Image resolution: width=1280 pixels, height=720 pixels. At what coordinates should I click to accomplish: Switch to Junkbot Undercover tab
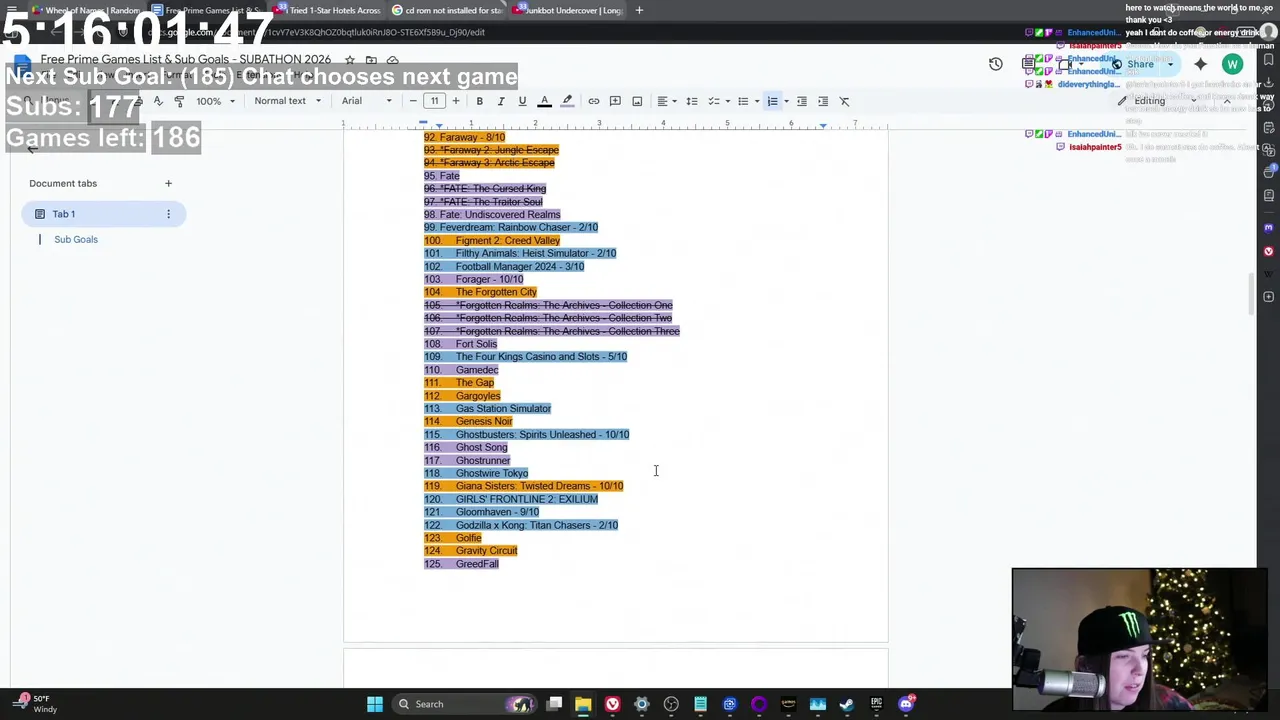pos(567,10)
